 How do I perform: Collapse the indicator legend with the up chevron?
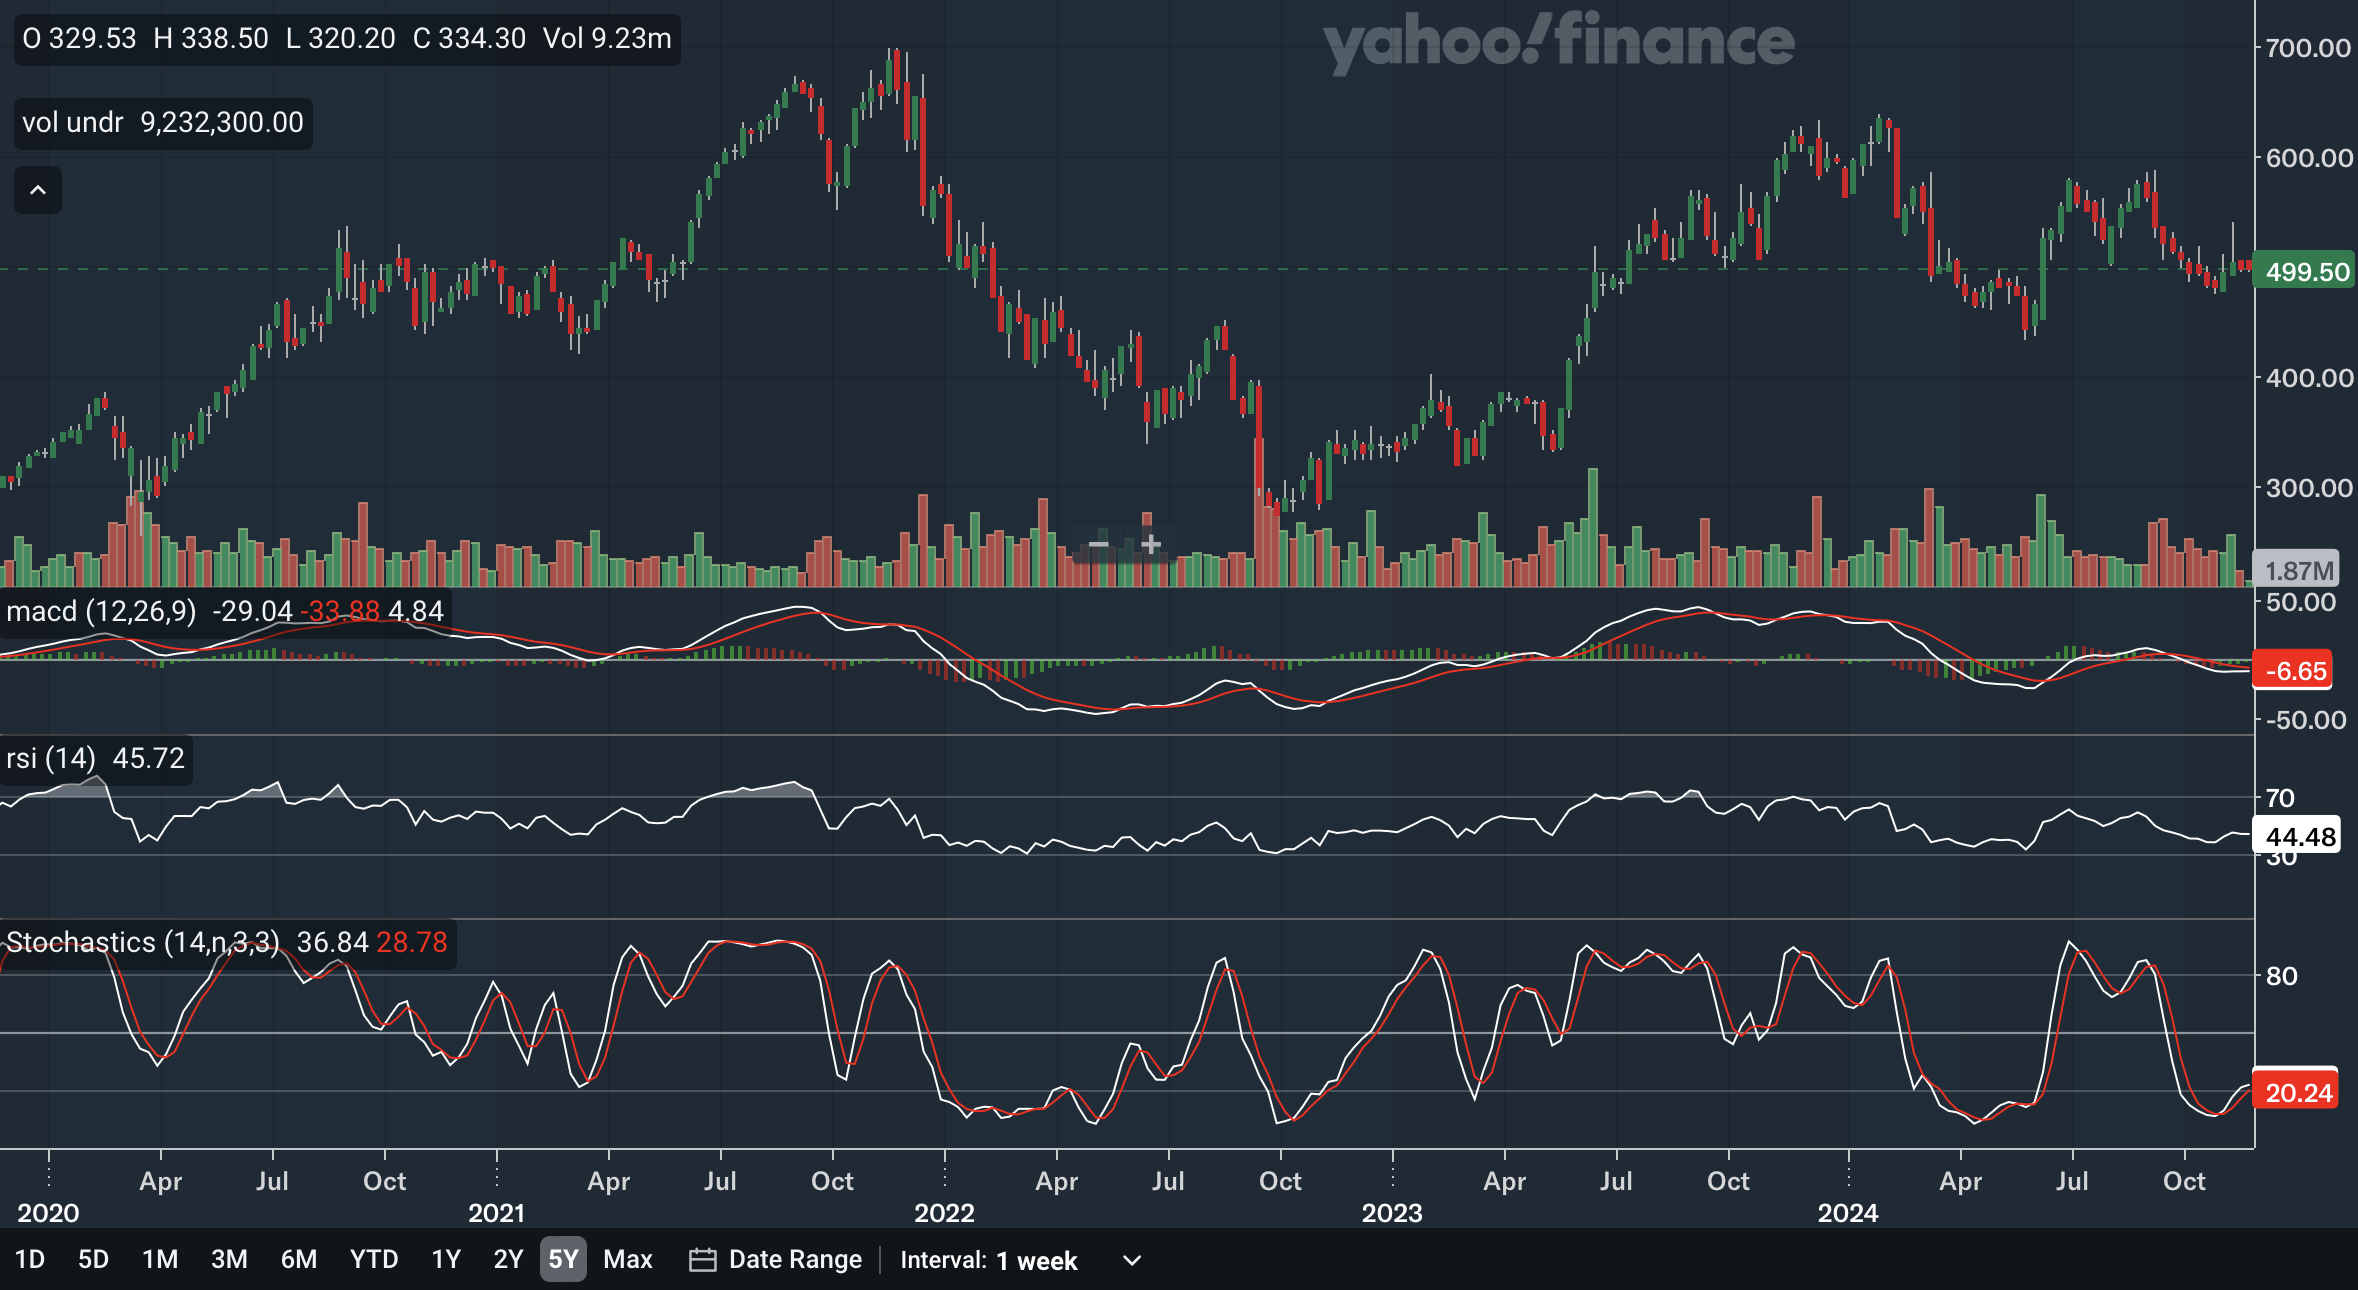(38, 190)
